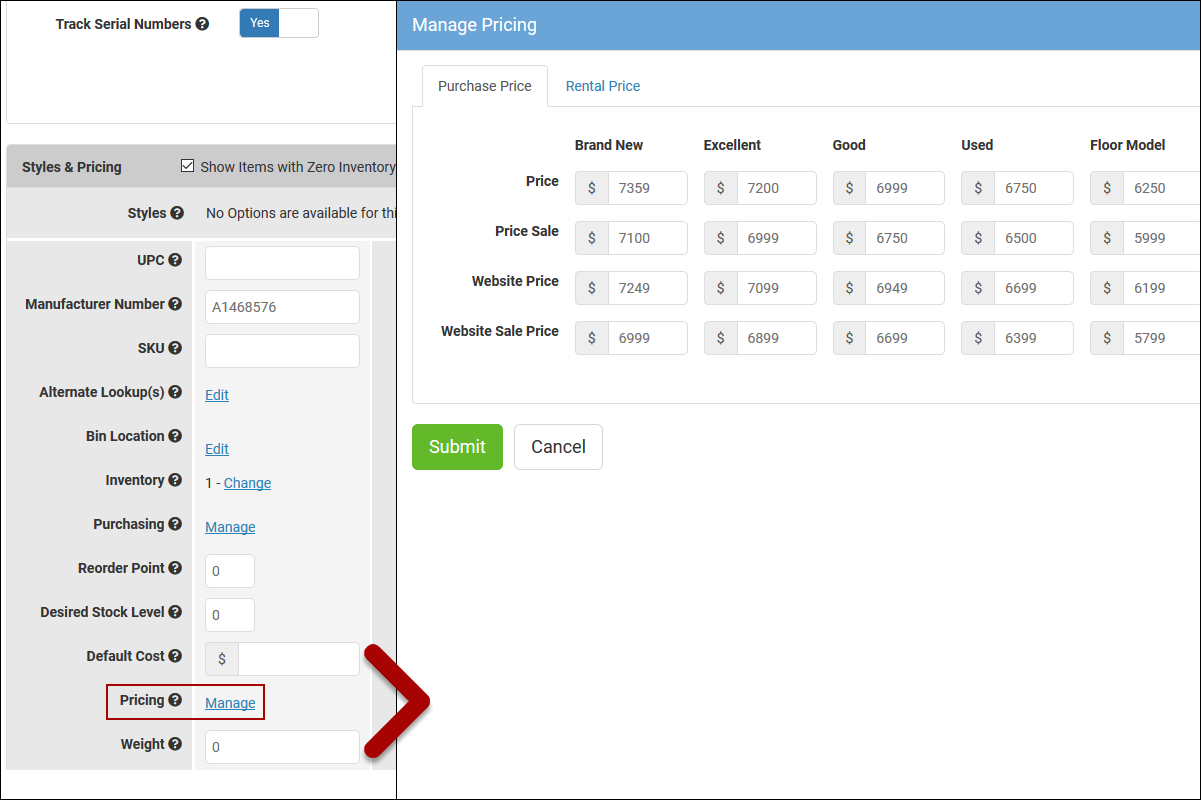
Task: Open the Pricing Manage link
Action: tap(230, 703)
